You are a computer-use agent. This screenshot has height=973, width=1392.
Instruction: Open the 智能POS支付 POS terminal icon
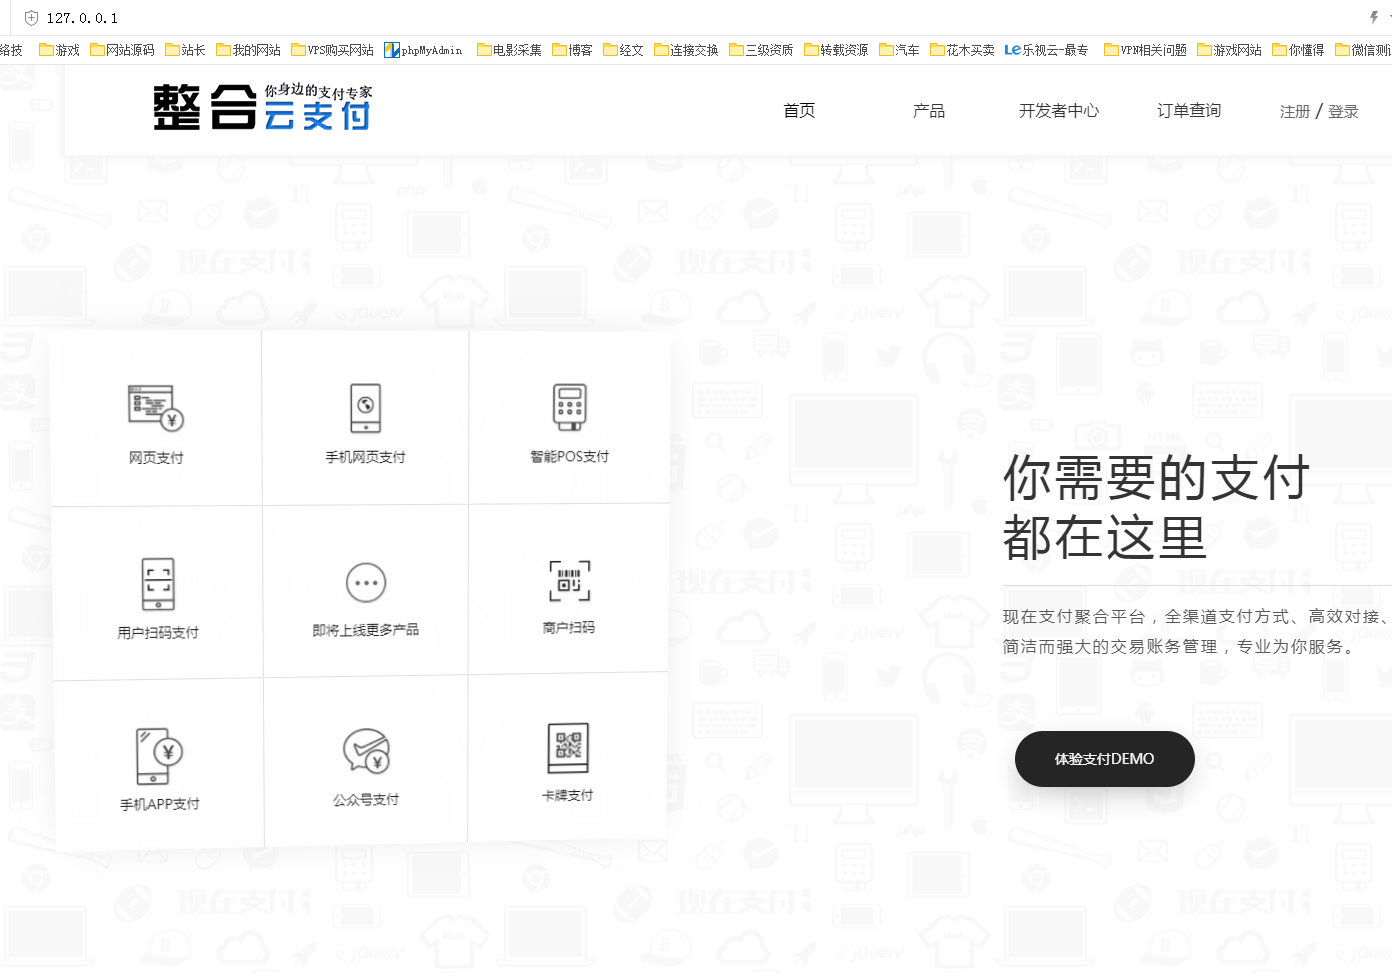click(x=569, y=407)
